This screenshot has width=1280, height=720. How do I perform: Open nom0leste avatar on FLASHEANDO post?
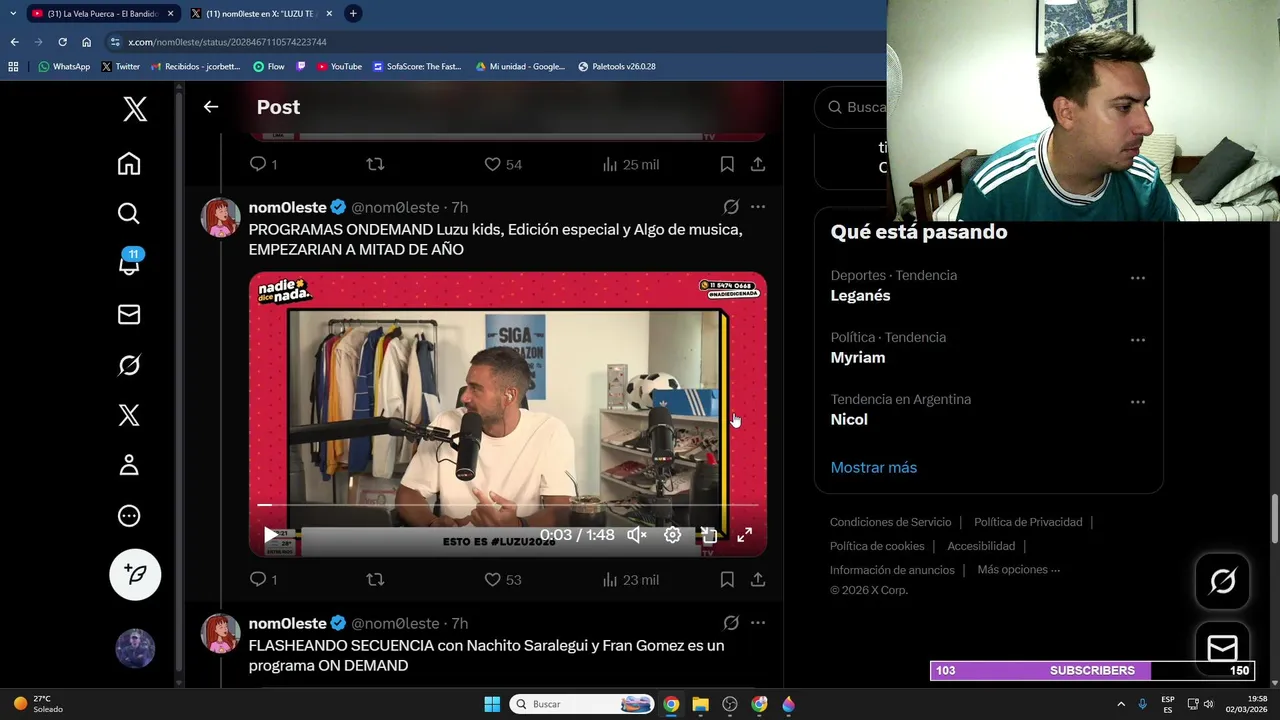tap(221, 634)
